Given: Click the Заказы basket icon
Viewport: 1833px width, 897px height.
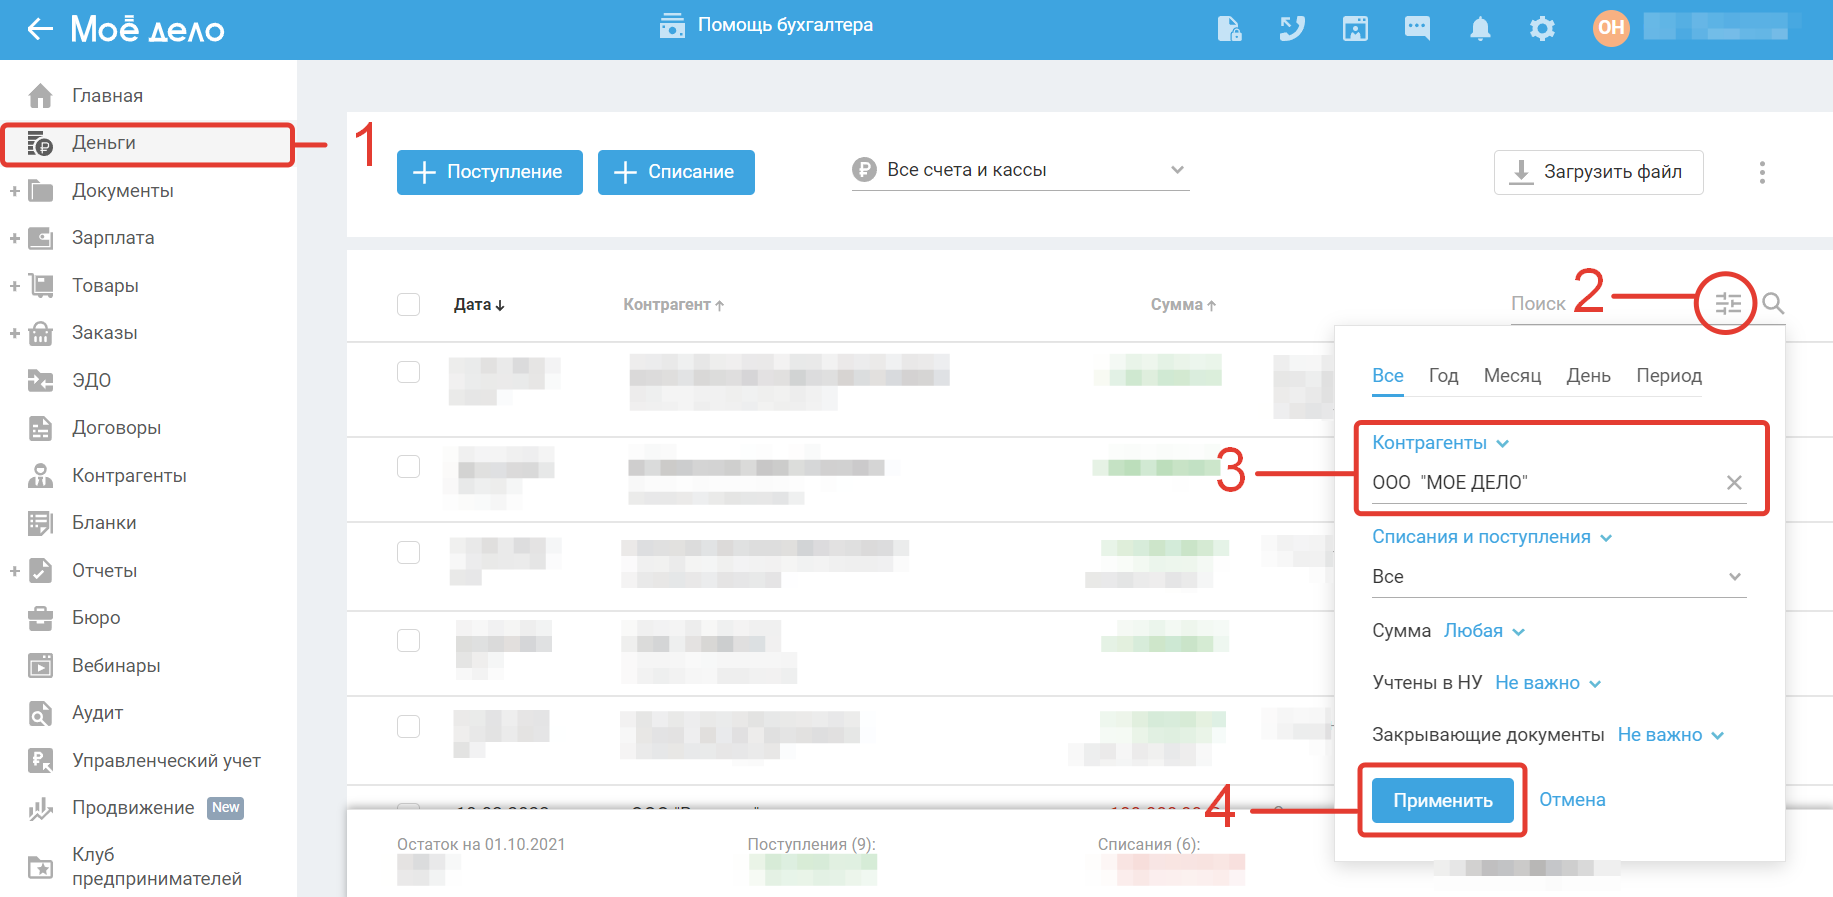Looking at the screenshot, I should [41, 333].
